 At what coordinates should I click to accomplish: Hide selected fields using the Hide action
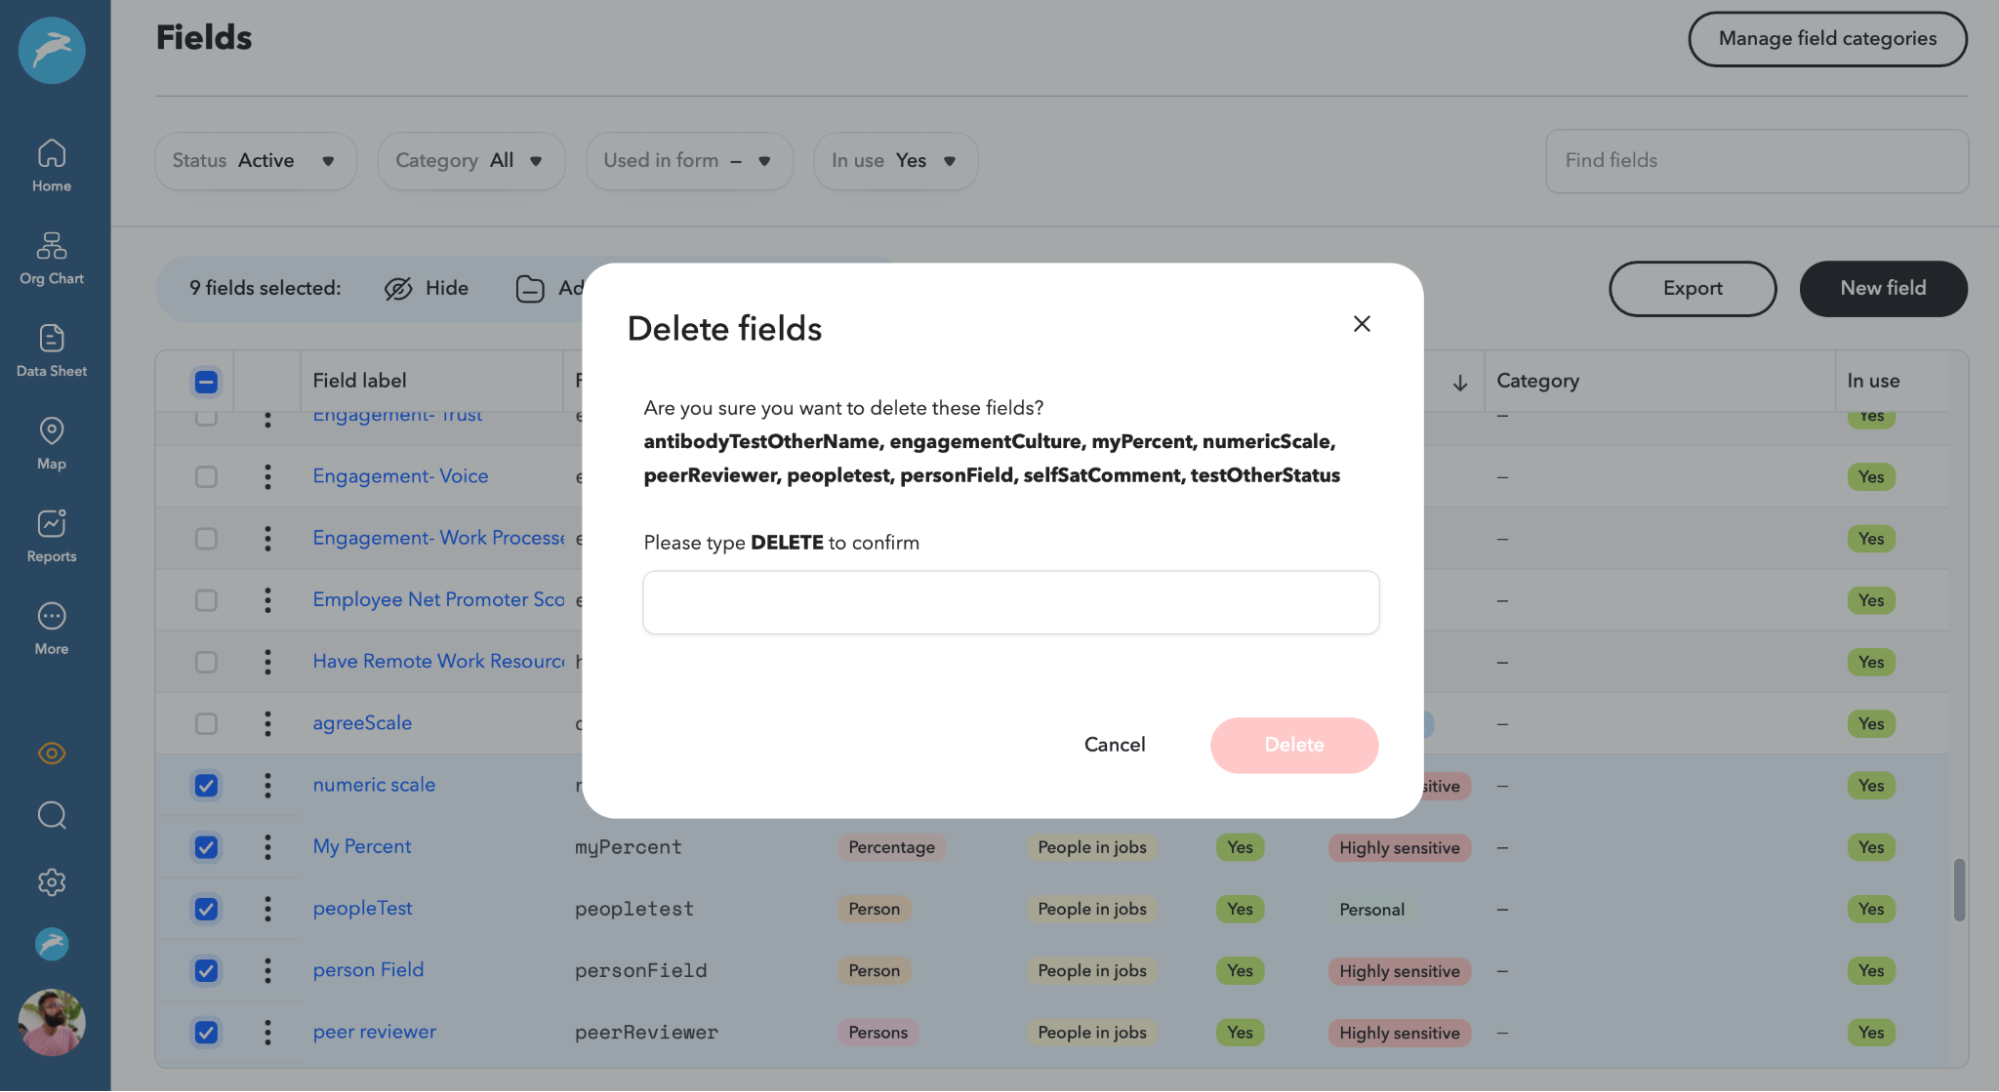coord(427,288)
